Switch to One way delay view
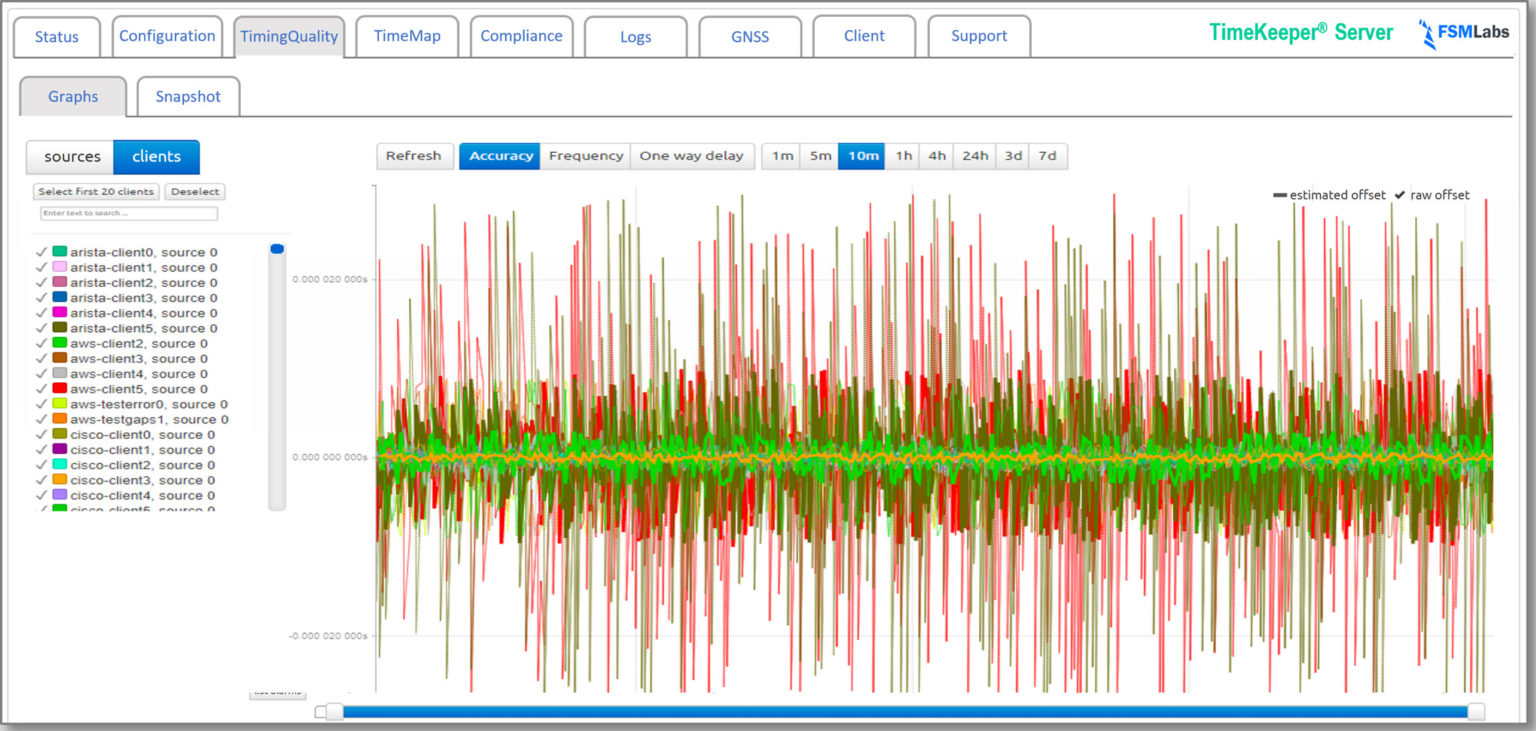The image size is (1536, 731). click(x=691, y=156)
